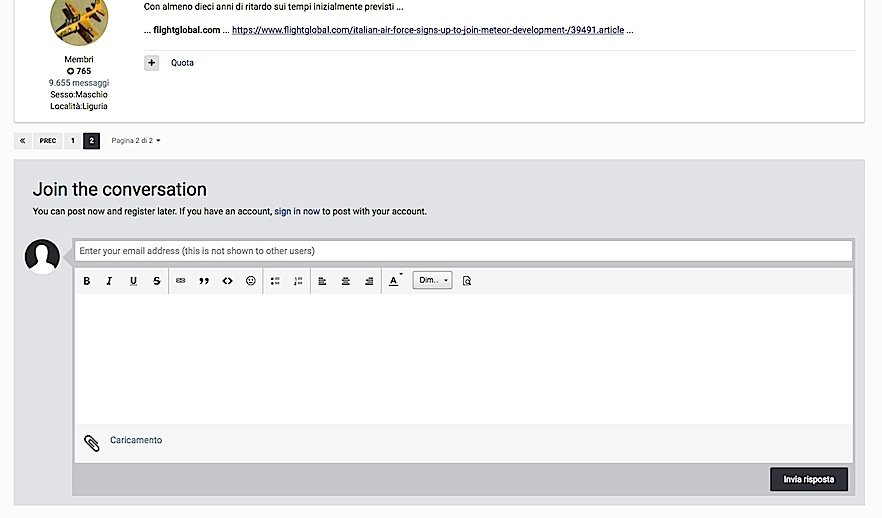Click the email address input field
The image size is (882, 518).
(462, 250)
